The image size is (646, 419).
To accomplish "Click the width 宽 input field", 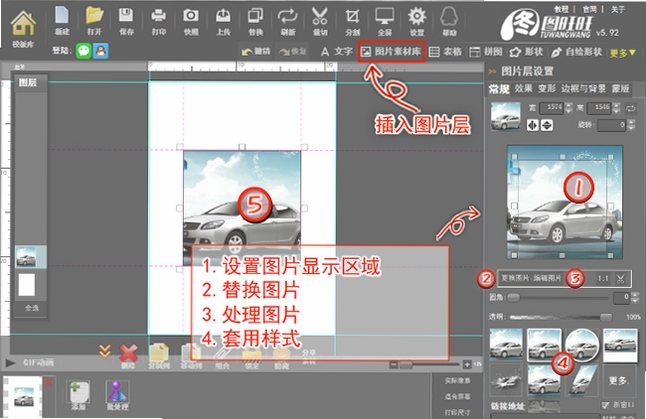I will 551,108.
